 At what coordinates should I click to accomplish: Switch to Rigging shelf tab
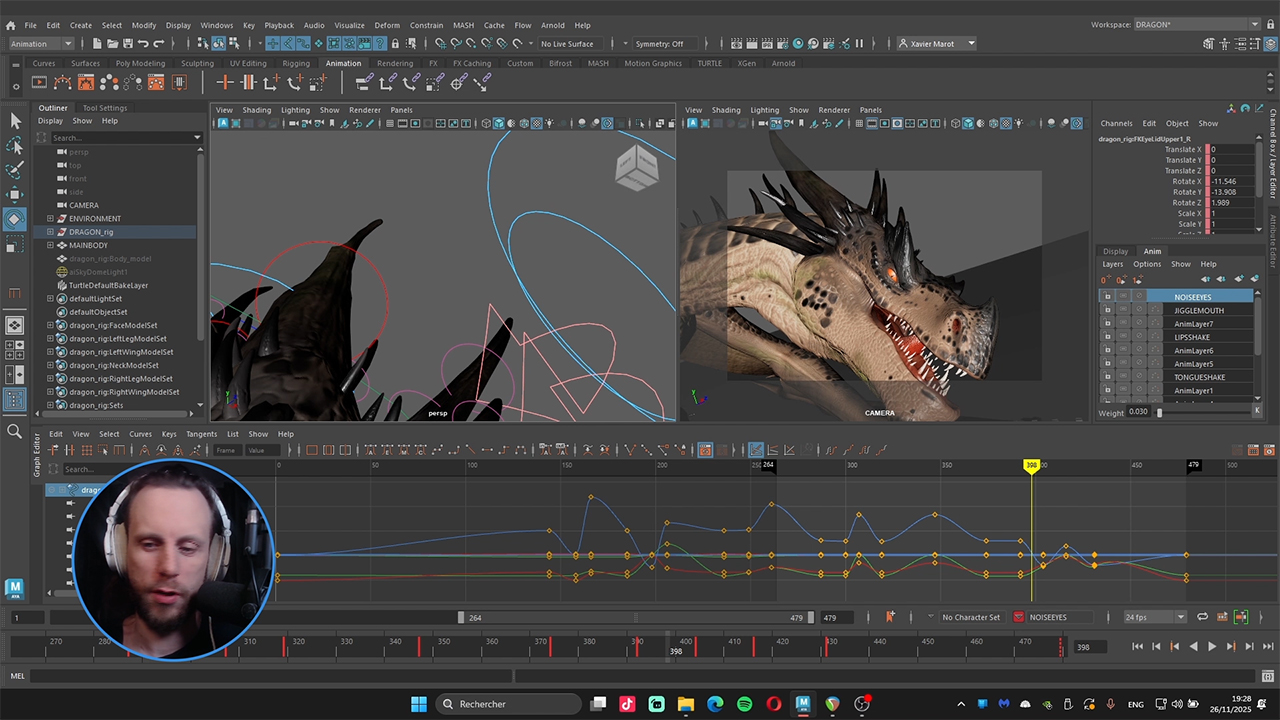[x=296, y=63]
